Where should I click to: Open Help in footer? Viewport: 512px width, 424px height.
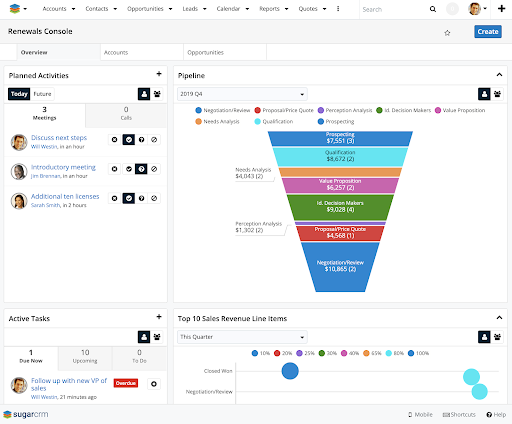click(x=496, y=415)
